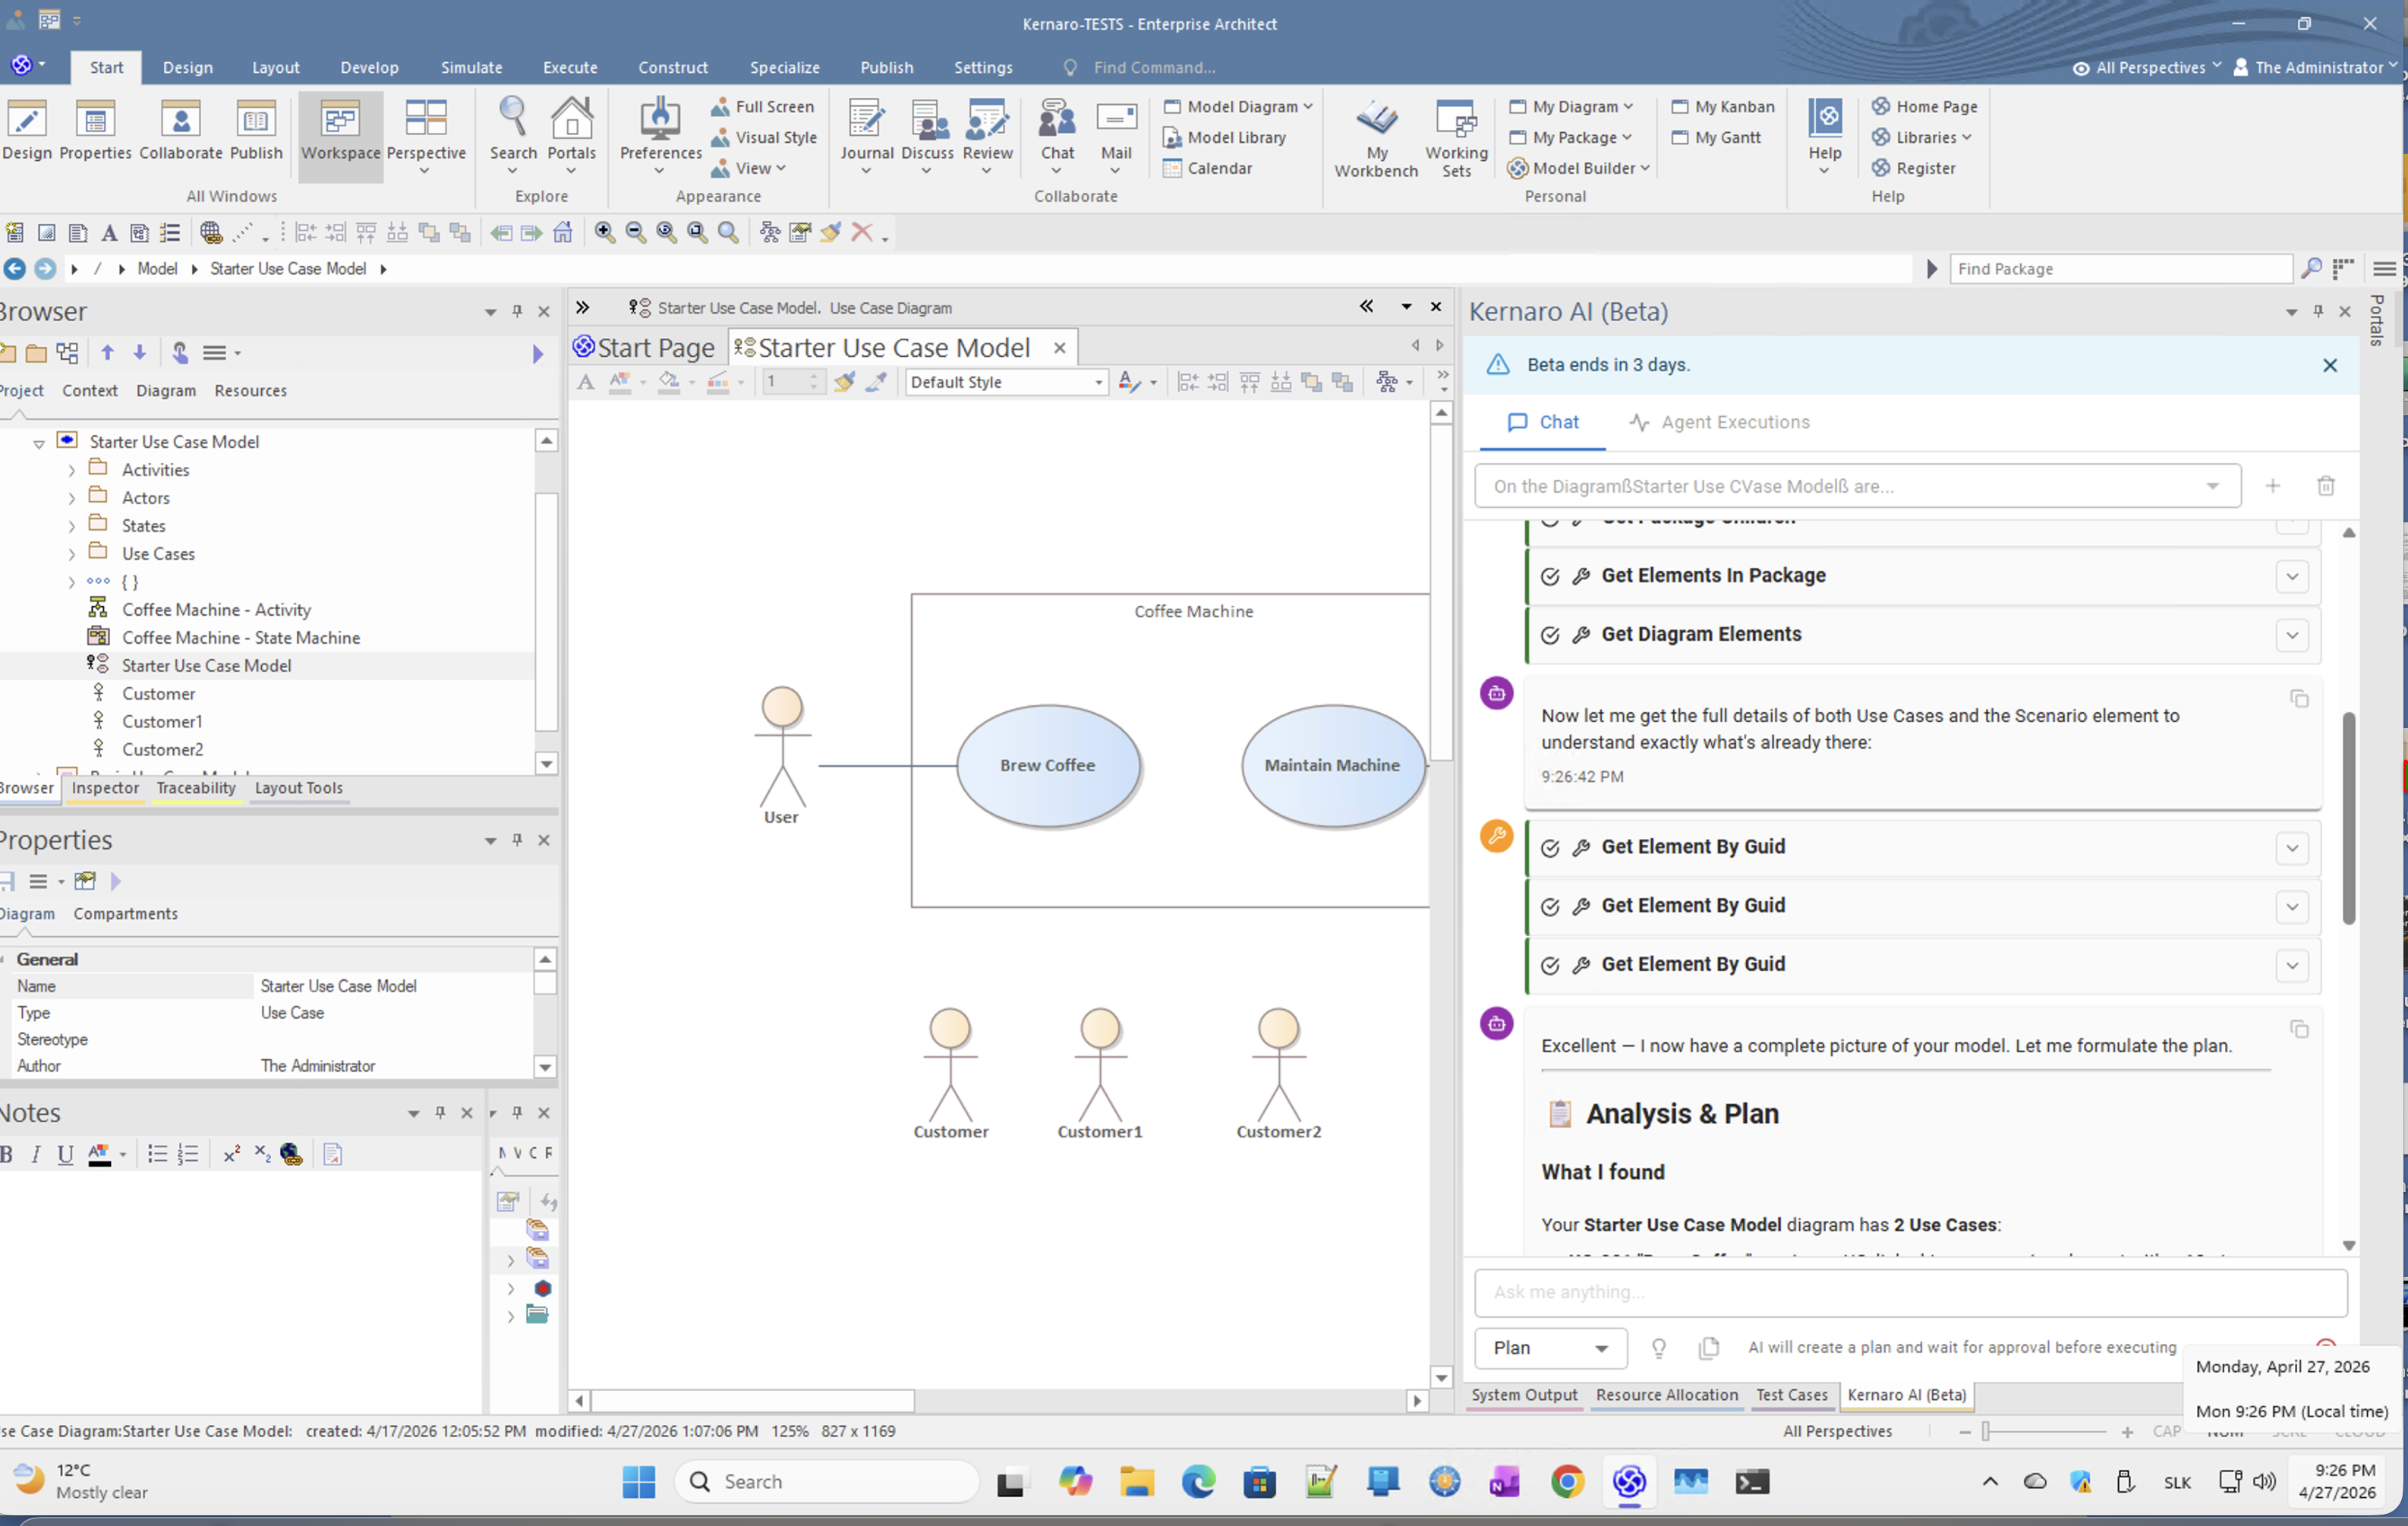
Task: Switch to the Start Page diagram tab
Action: coord(645,348)
